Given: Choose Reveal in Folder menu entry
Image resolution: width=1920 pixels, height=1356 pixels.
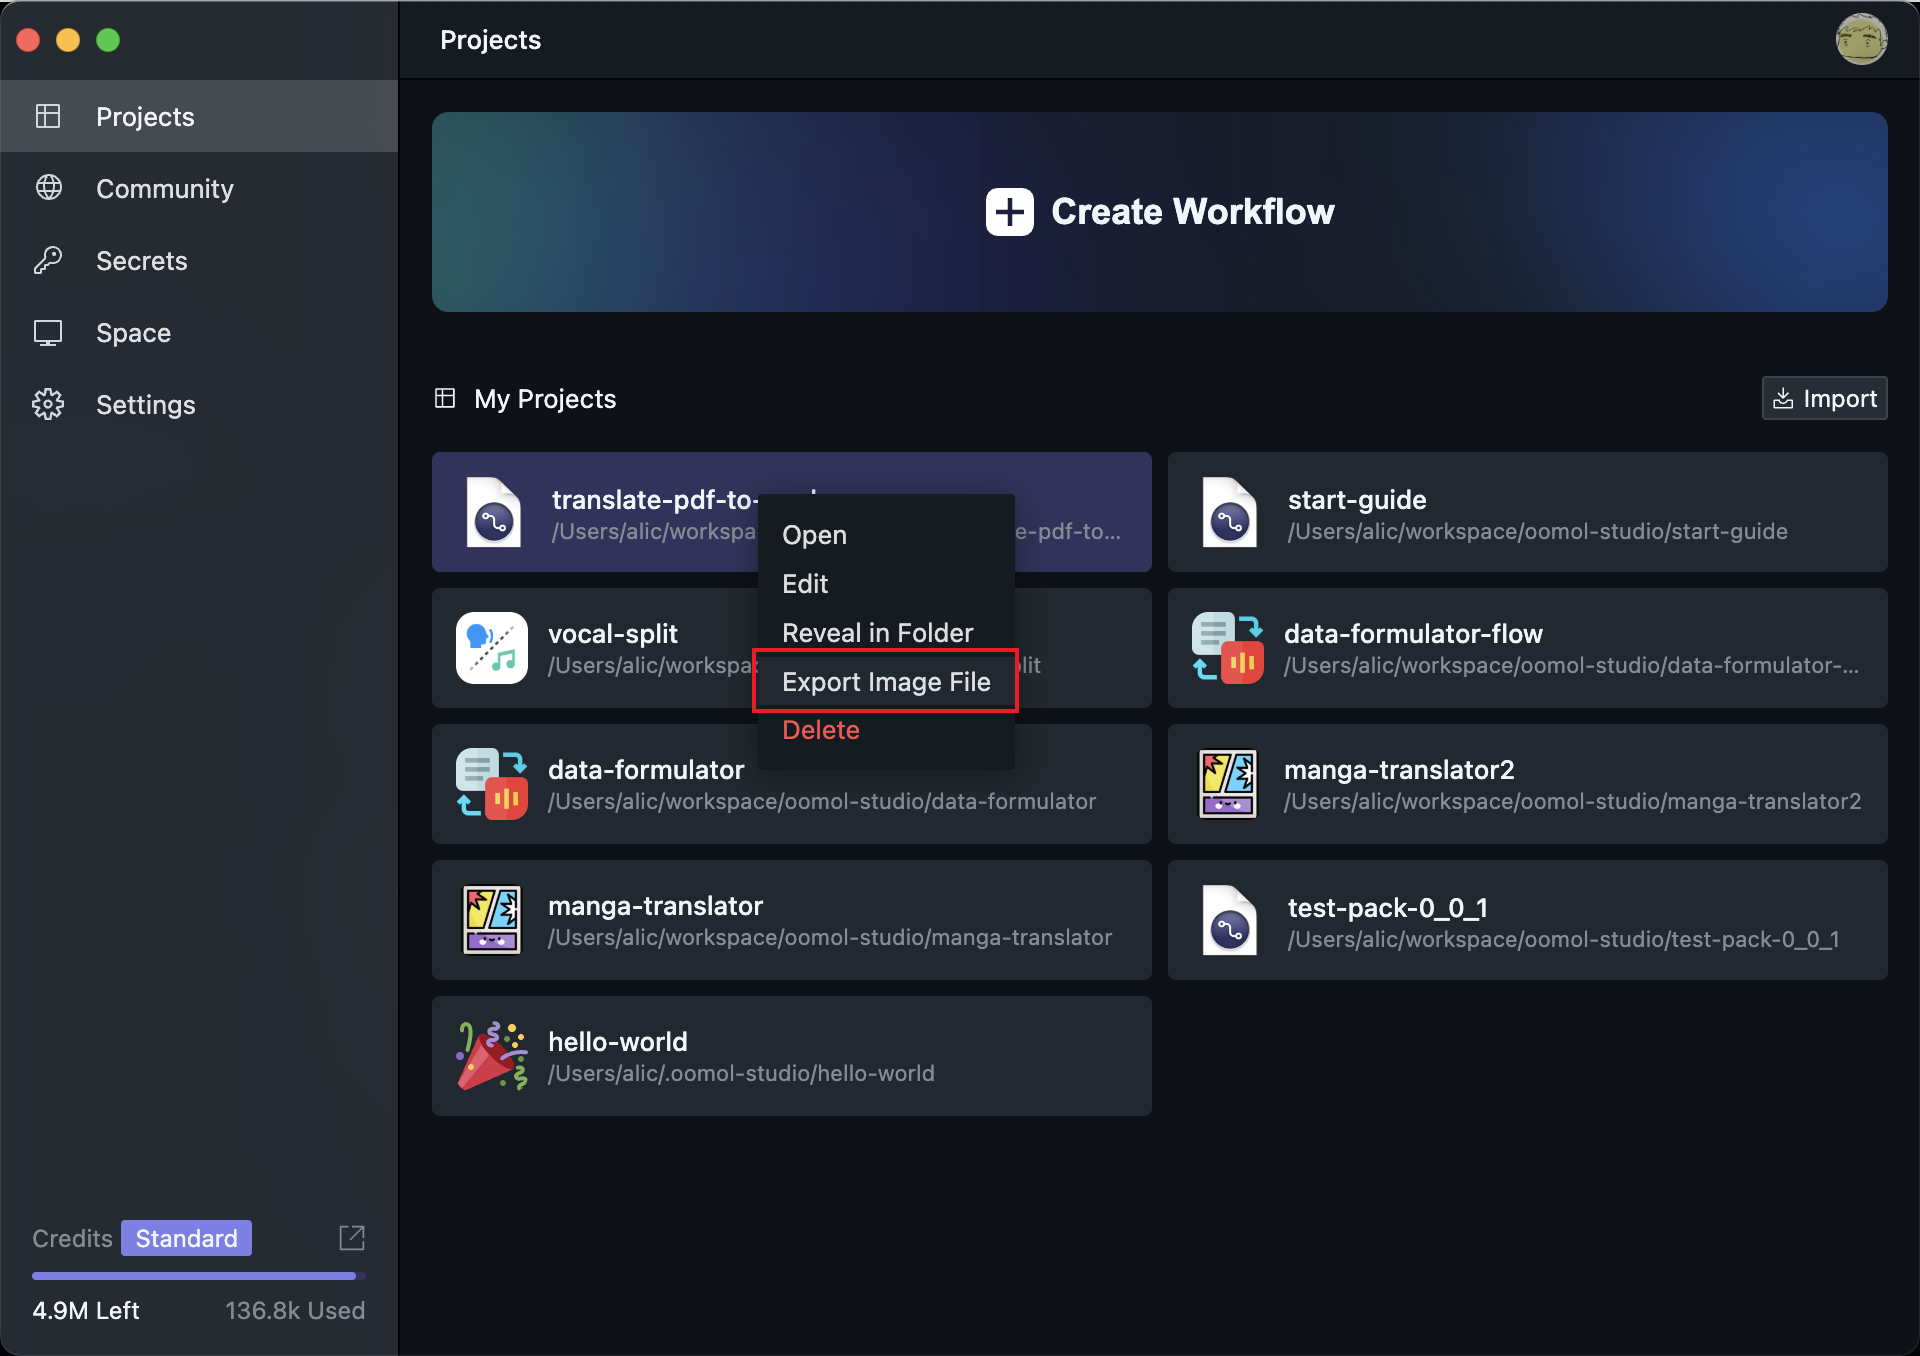Looking at the screenshot, I should (x=877, y=633).
